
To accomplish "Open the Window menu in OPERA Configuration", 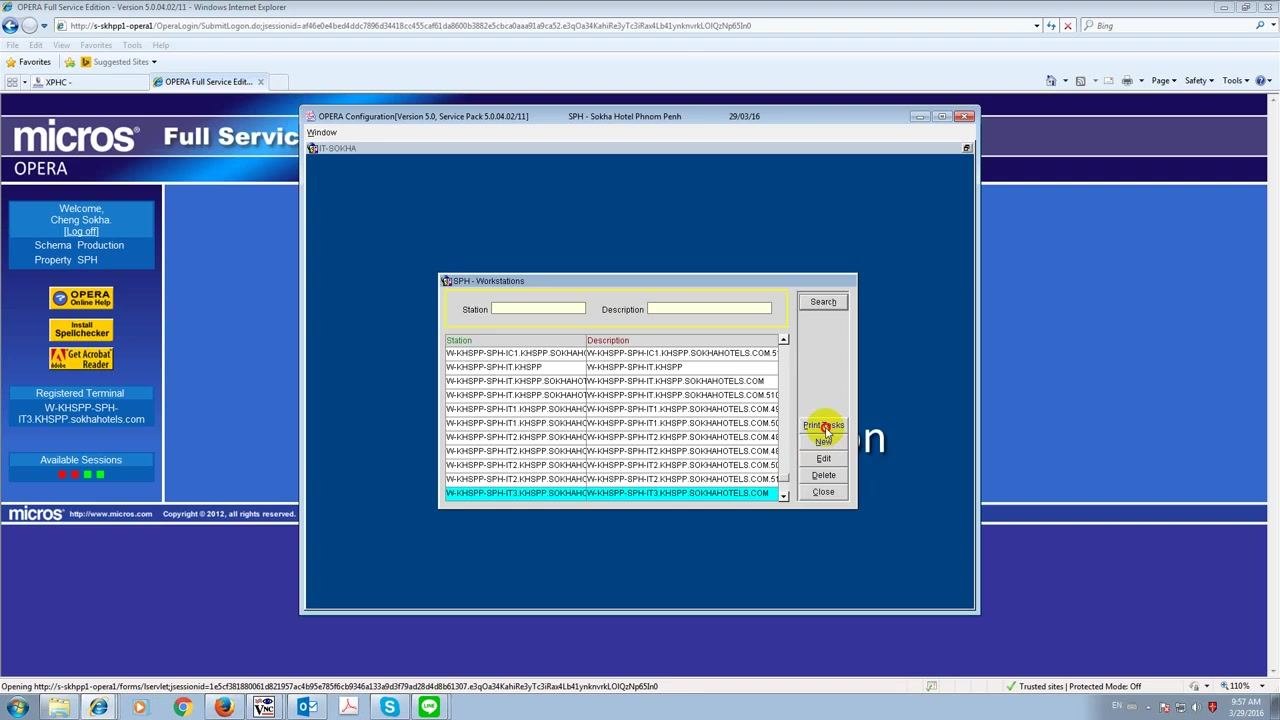I will (x=322, y=133).
